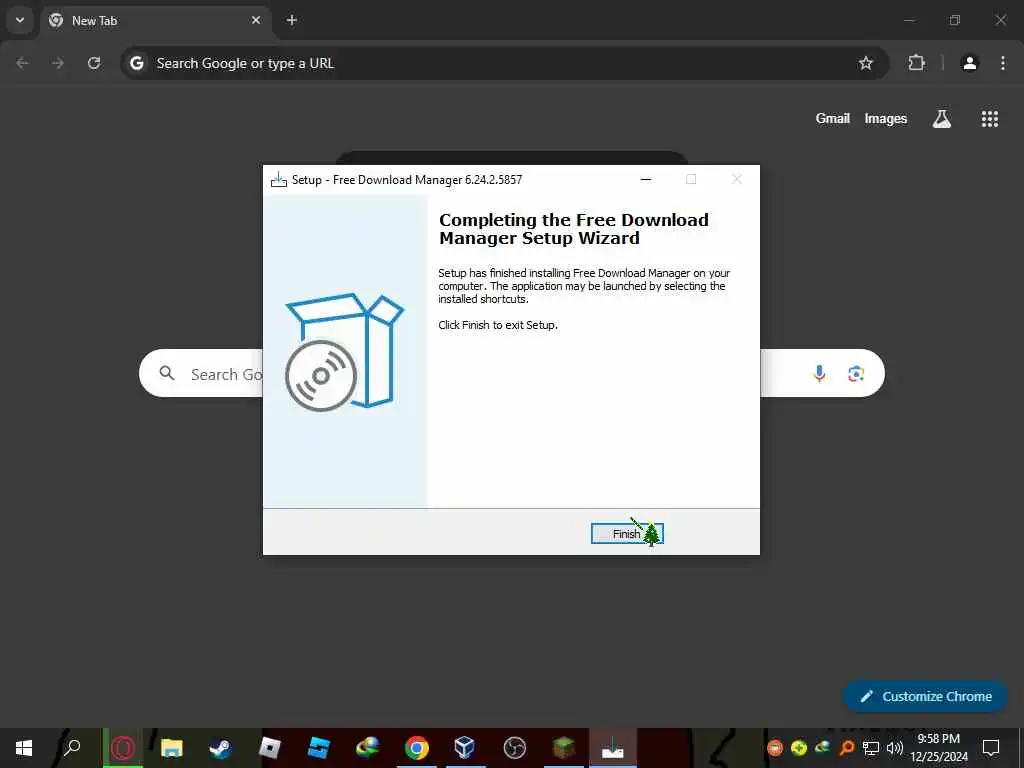Image resolution: width=1024 pixels, height=768 pixels.
Task: Start voice search with microphone icon
Action: (820, 373)
